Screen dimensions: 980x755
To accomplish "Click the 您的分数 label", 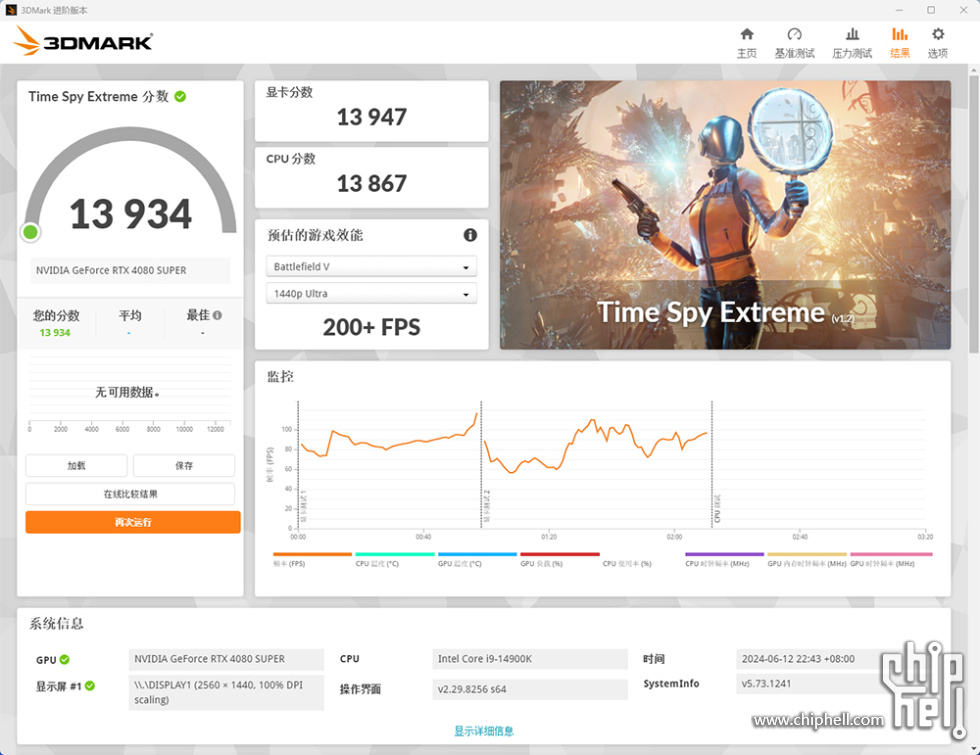I will pos(56,316).
